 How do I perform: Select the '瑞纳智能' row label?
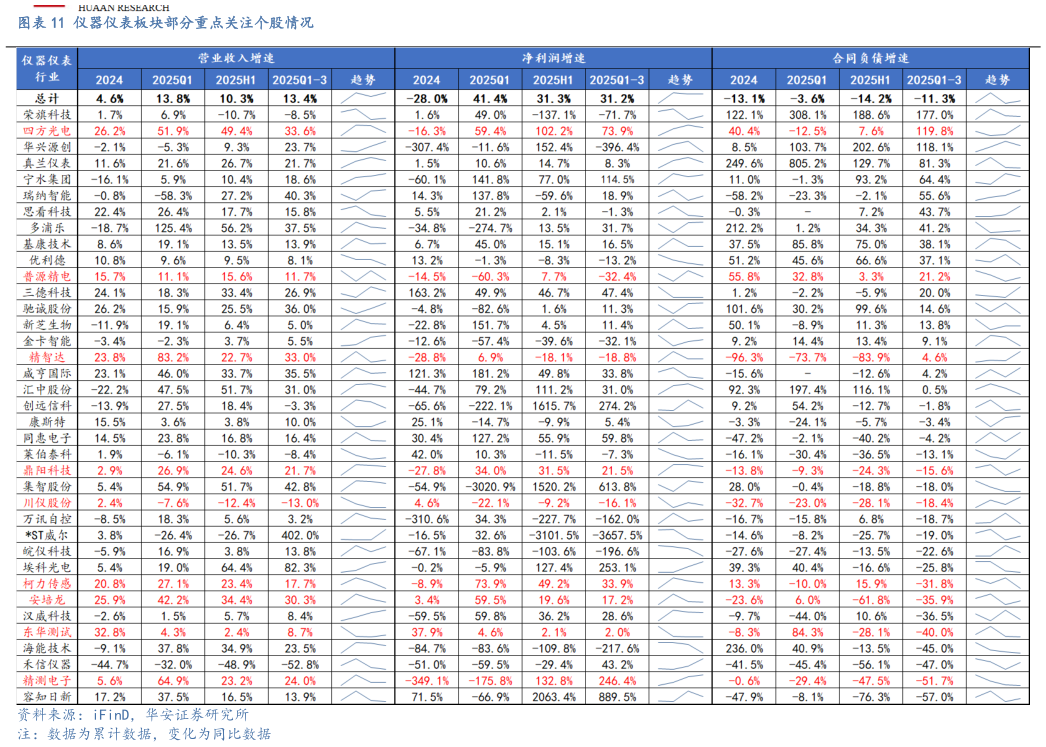pyautogui.click(x=47, y=195)
